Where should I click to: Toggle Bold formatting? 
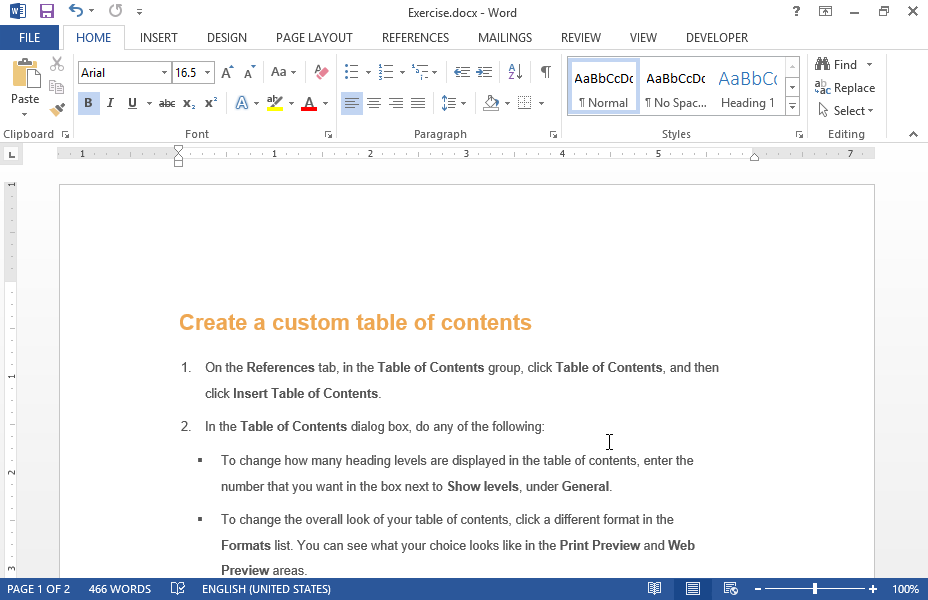88,103
